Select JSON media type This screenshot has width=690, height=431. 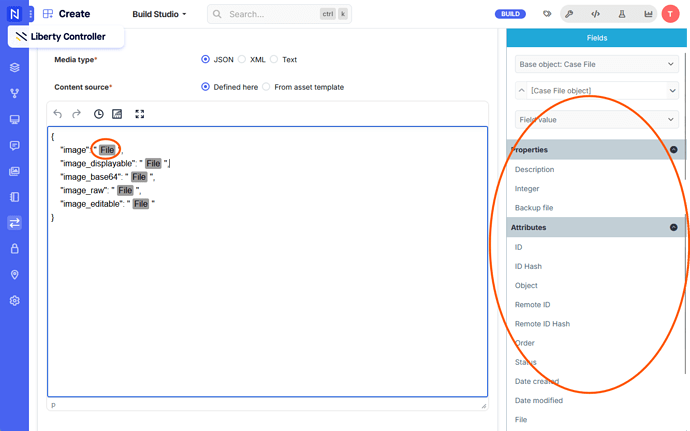coord(205,59)
